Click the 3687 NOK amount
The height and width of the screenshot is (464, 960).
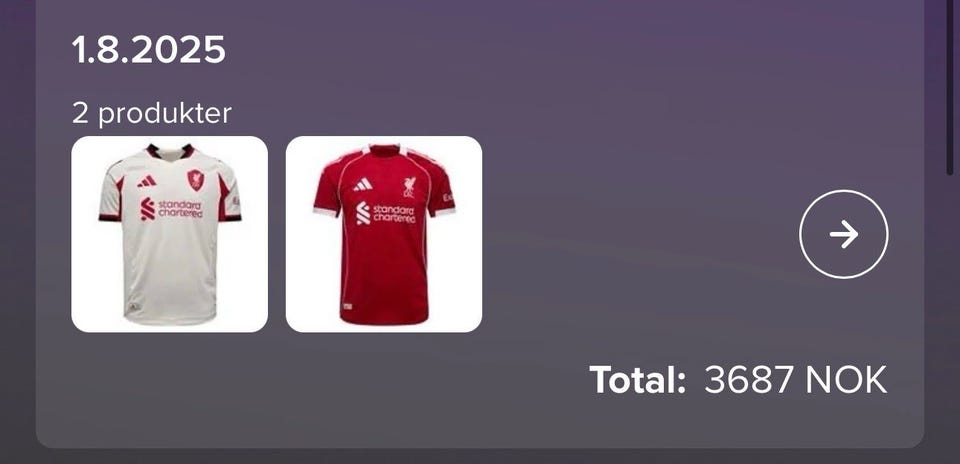coord(795,380)
